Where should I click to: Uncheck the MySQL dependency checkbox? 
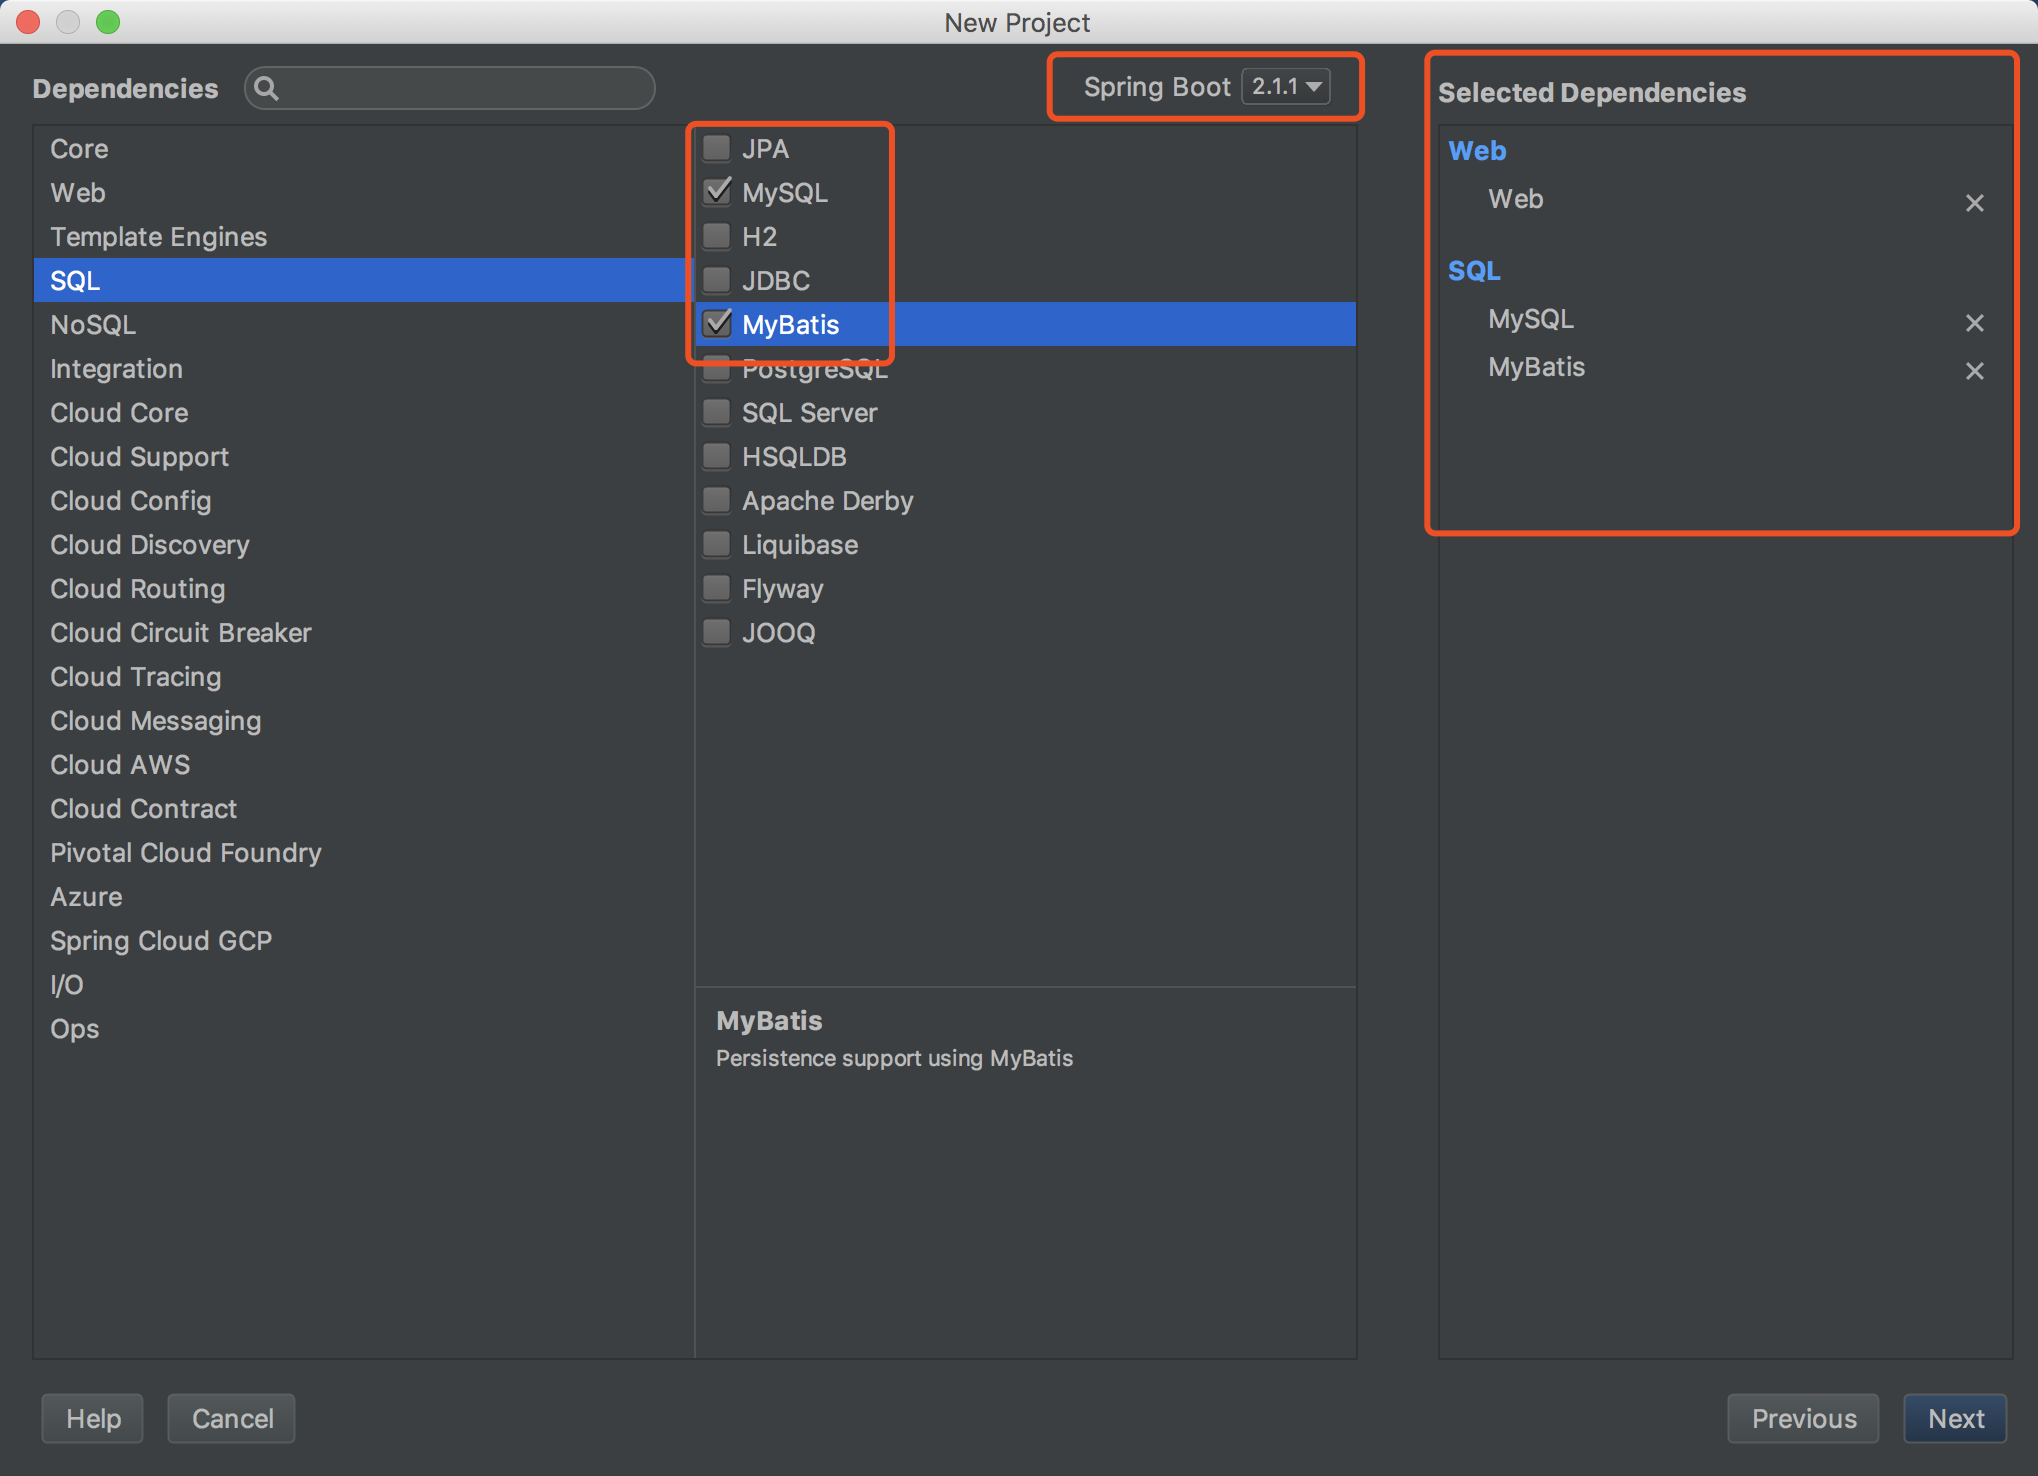point(717,191)
